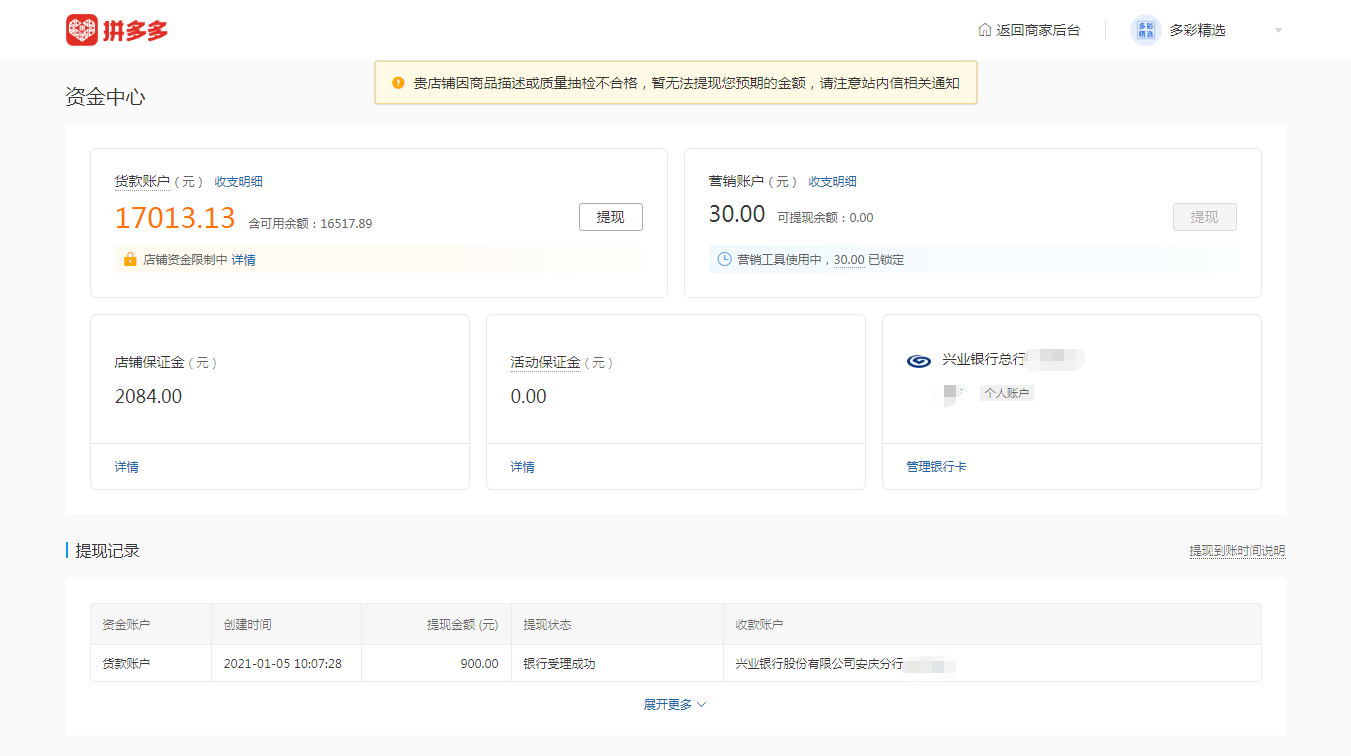Click the lock icon in 店铺资金限制中 bar

[129, 259]
